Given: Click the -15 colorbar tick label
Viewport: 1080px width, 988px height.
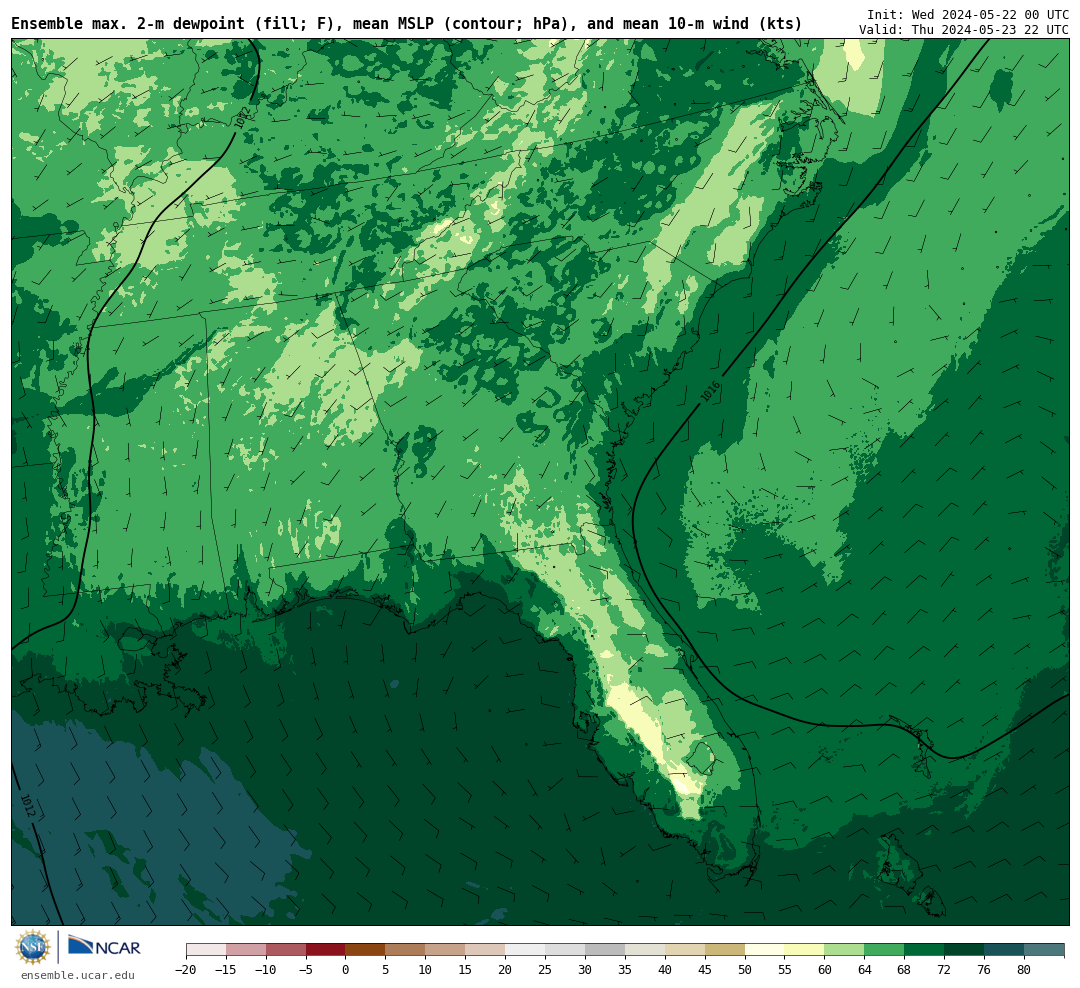Looking at the screenshot, I should coord(225,970).
